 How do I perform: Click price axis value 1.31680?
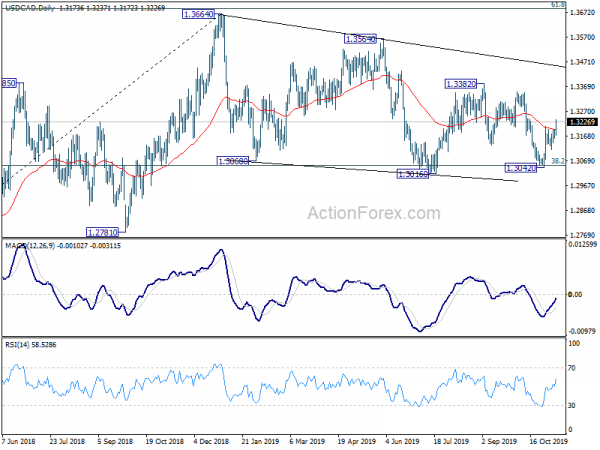[582, 137]
